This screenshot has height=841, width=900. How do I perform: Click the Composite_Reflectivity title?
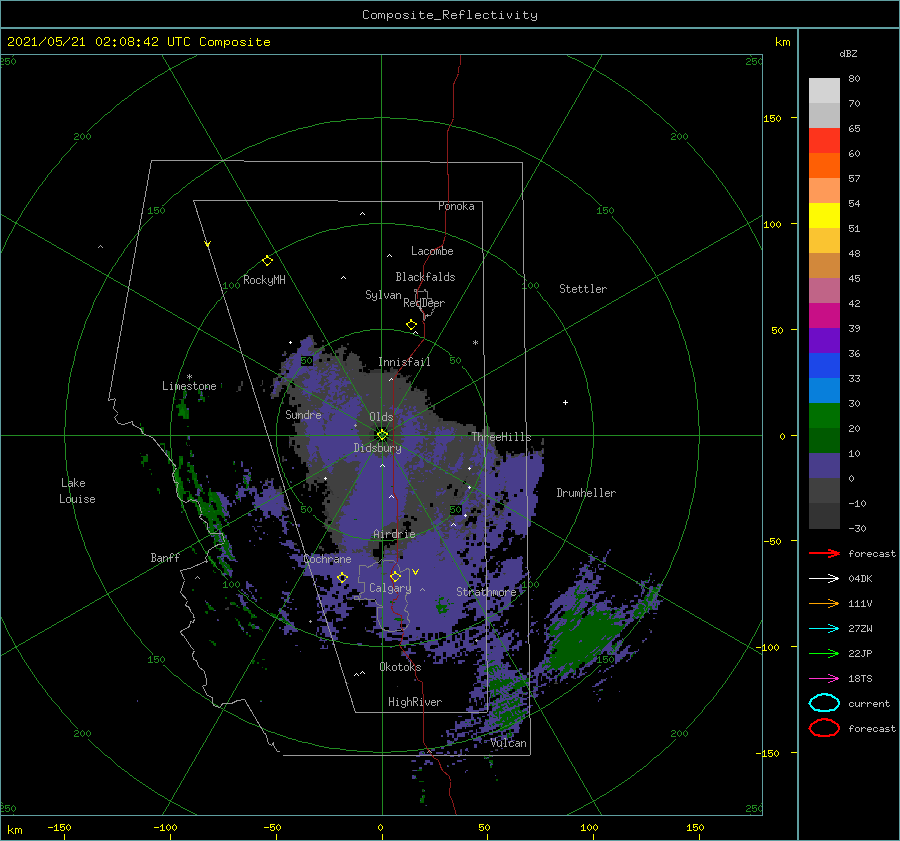coord(450,15)
